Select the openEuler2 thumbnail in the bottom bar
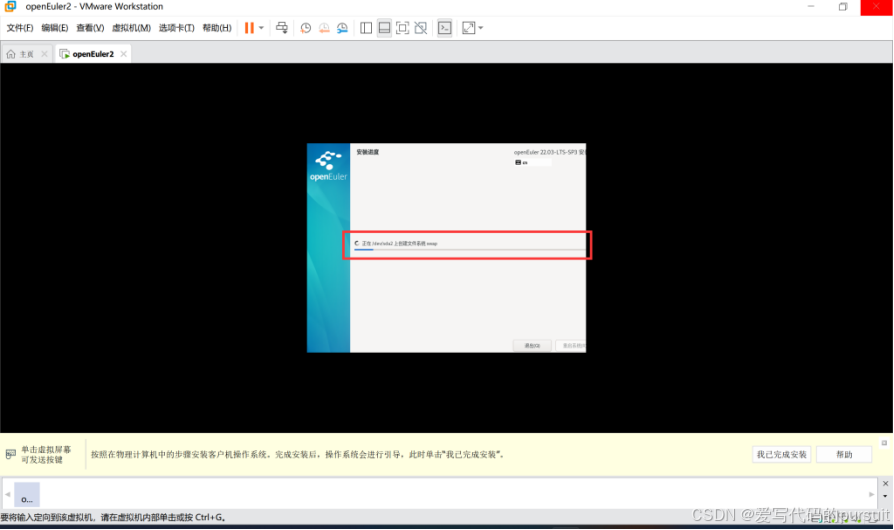Screen dimensions: 894x530 [x=27, y=494]
